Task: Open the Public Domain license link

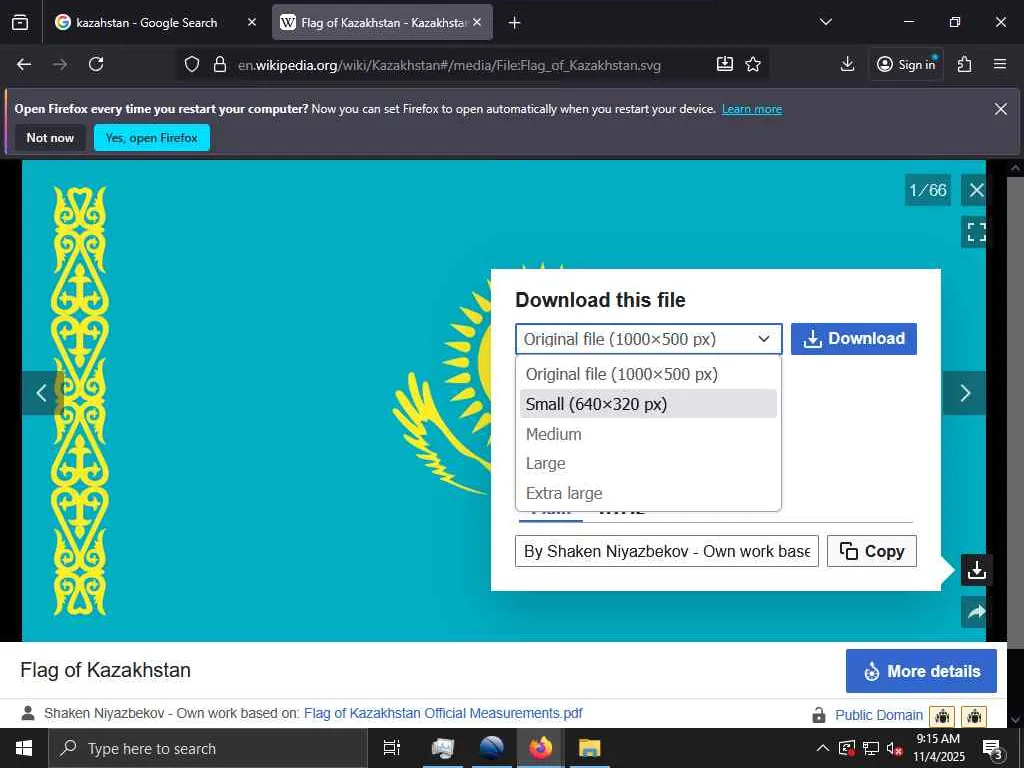Action: pyautogui.click(x=878, y=715)
